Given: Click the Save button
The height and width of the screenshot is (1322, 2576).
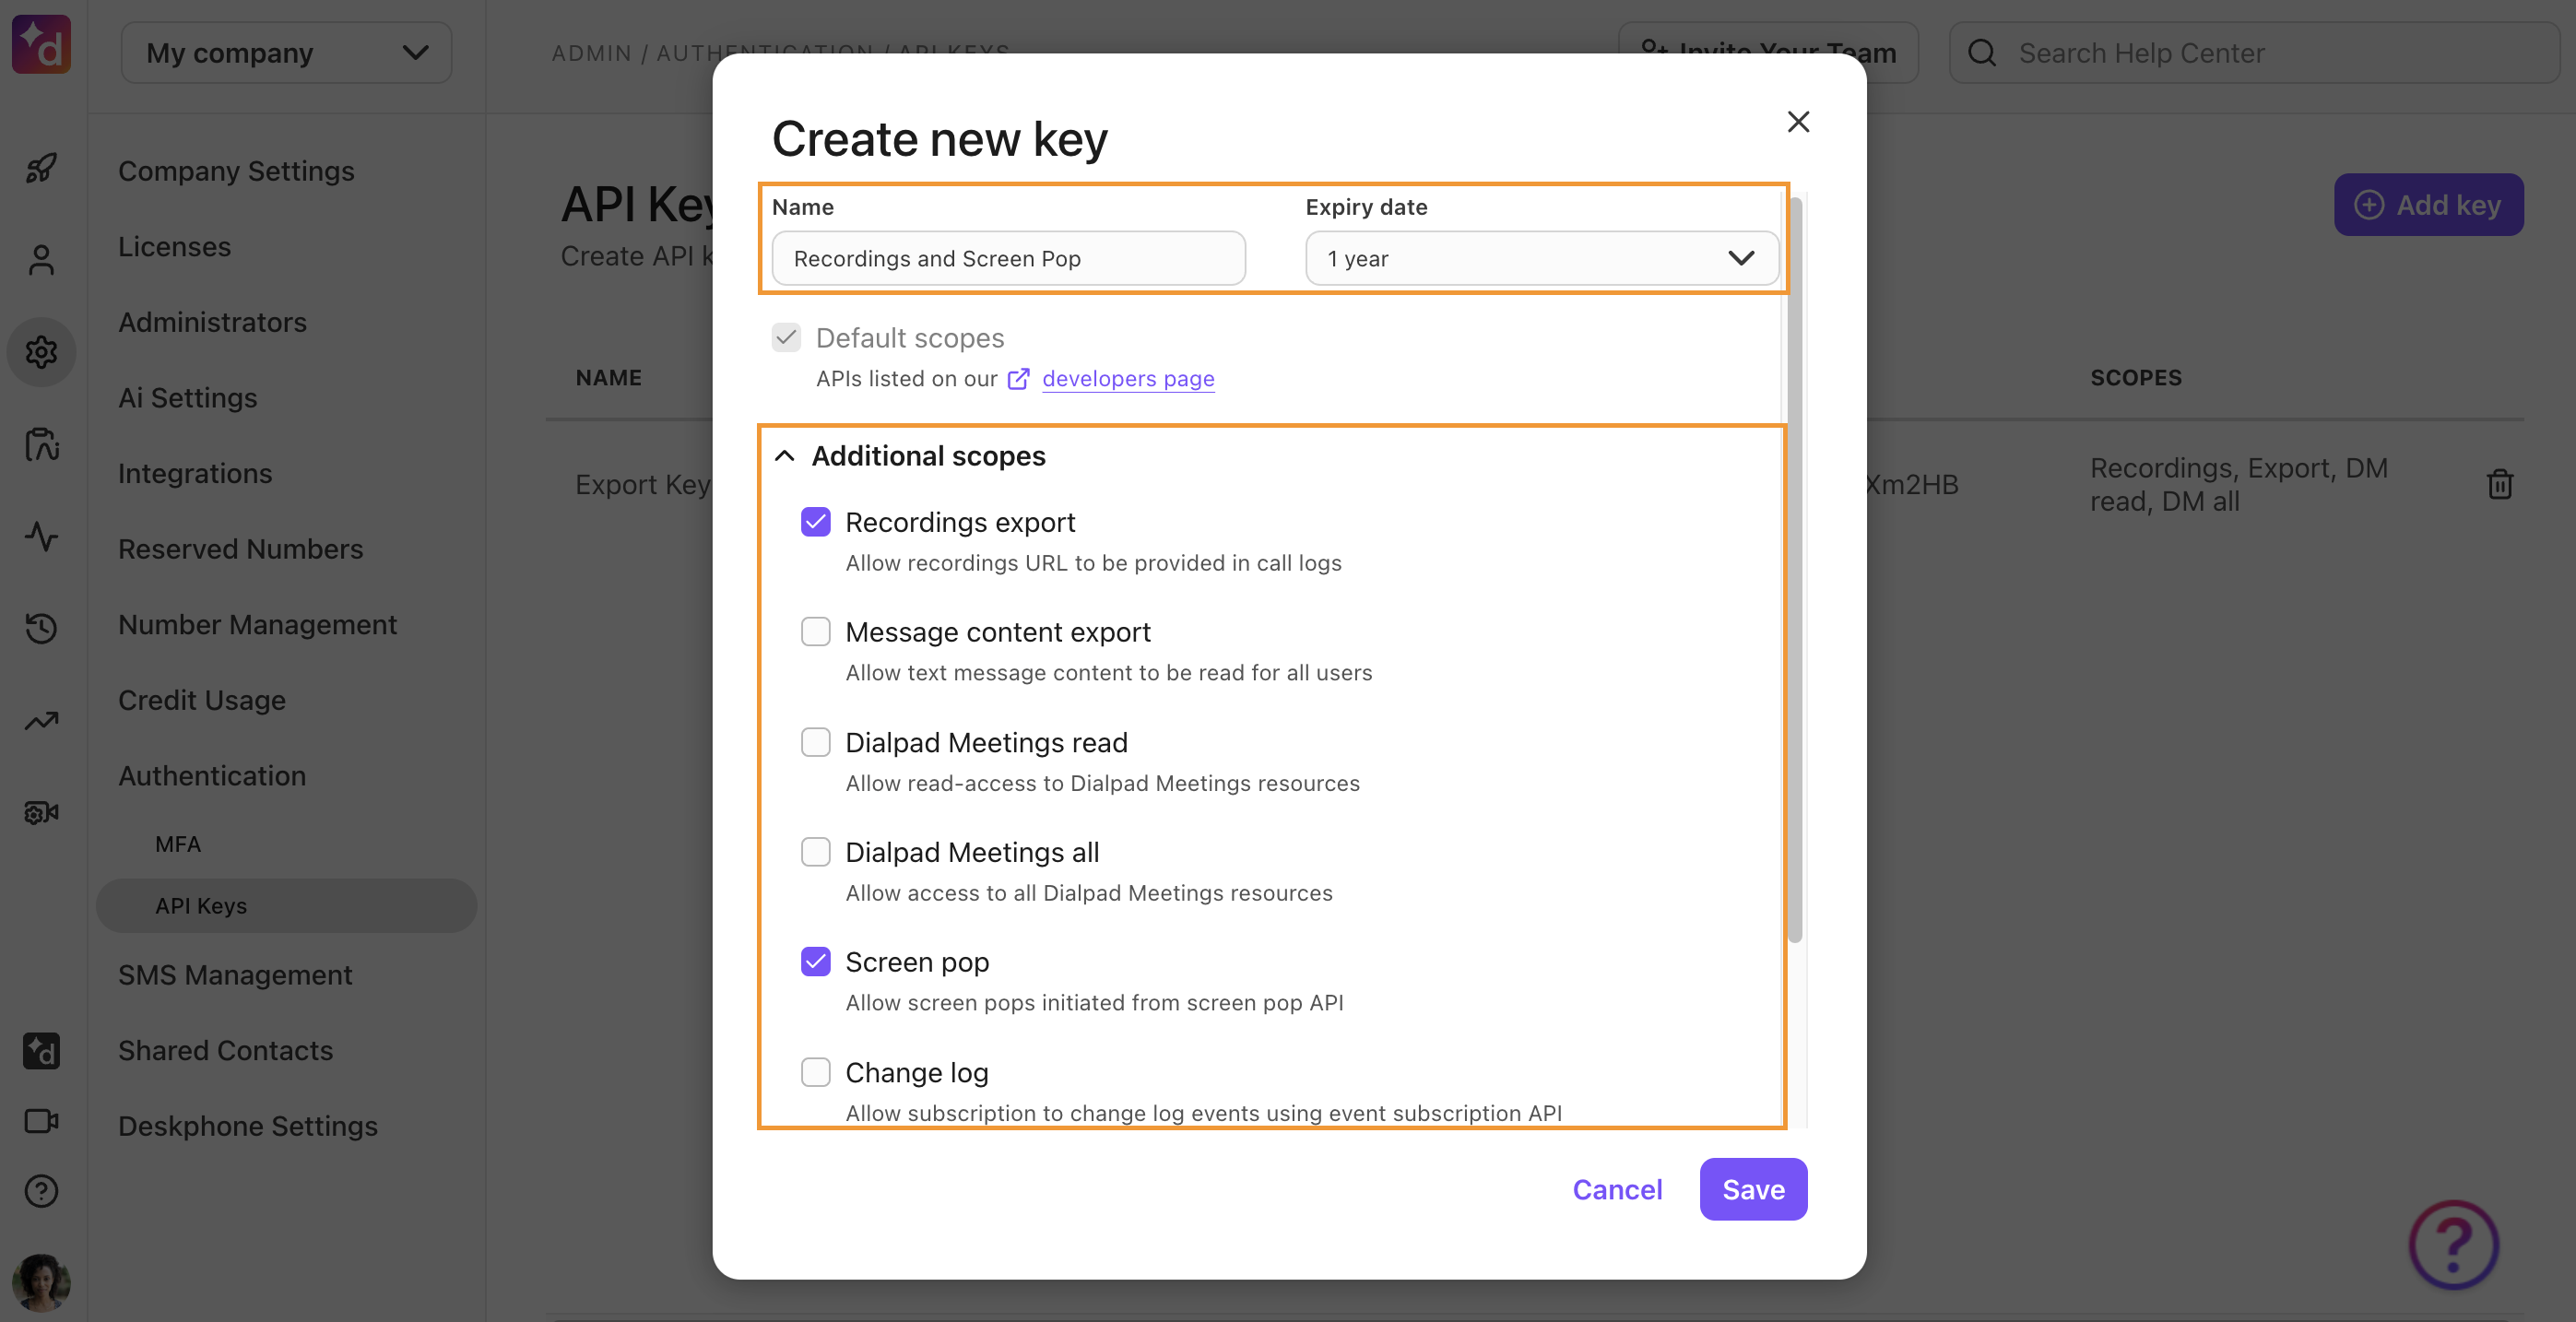Looking at the screenshot, I should [x=1753, y=1189].
